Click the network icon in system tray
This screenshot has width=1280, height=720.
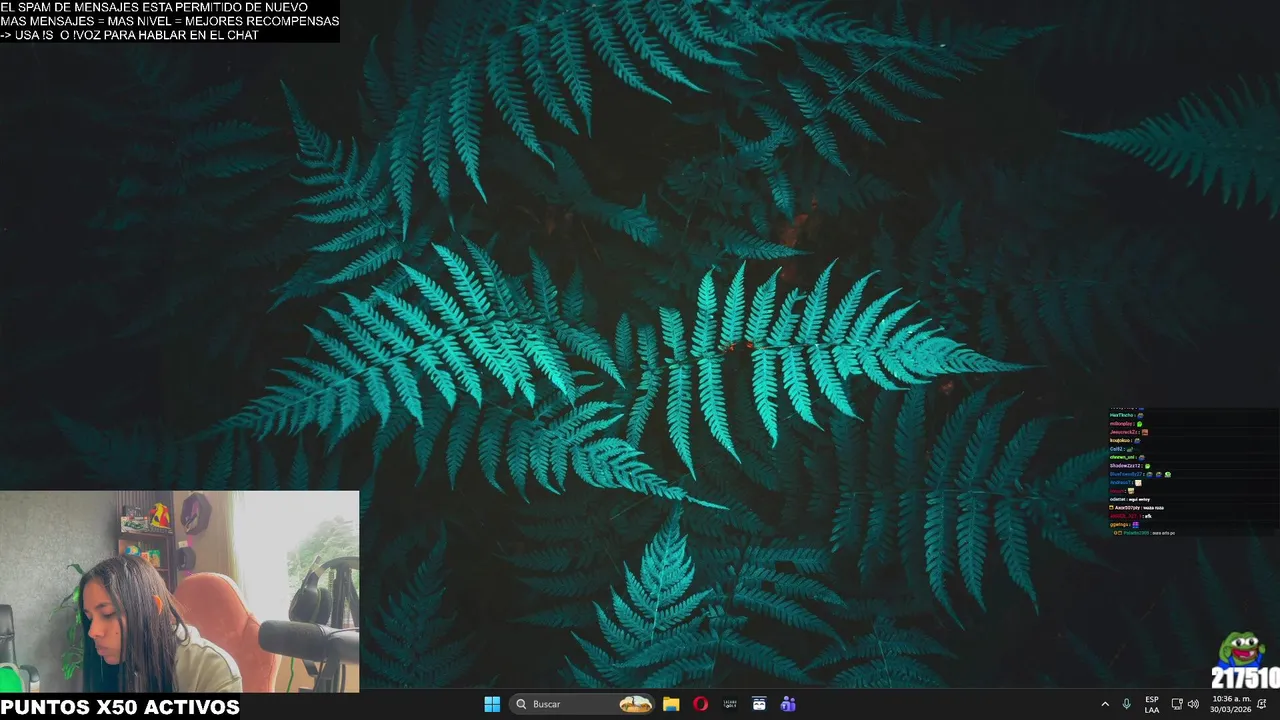click(x=1177, y=704)
